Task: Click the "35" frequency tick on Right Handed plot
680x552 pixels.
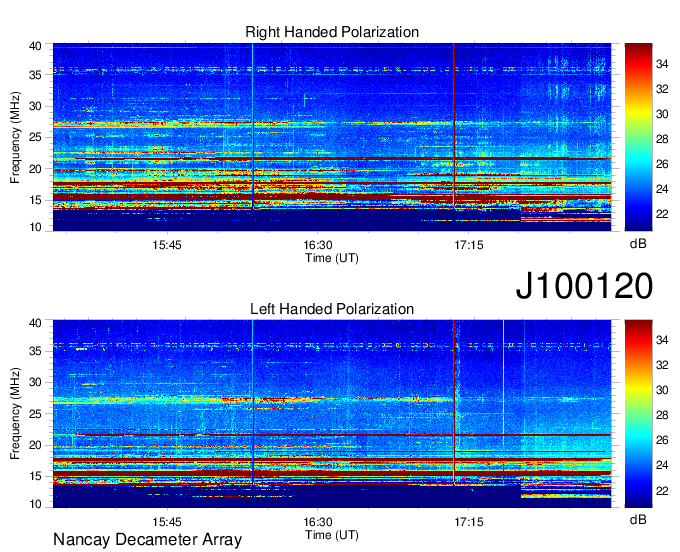Action: 35,75
